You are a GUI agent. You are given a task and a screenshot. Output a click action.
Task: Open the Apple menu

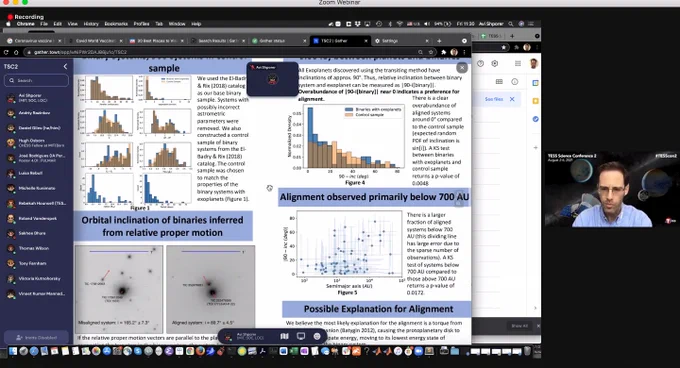point(8,24)
